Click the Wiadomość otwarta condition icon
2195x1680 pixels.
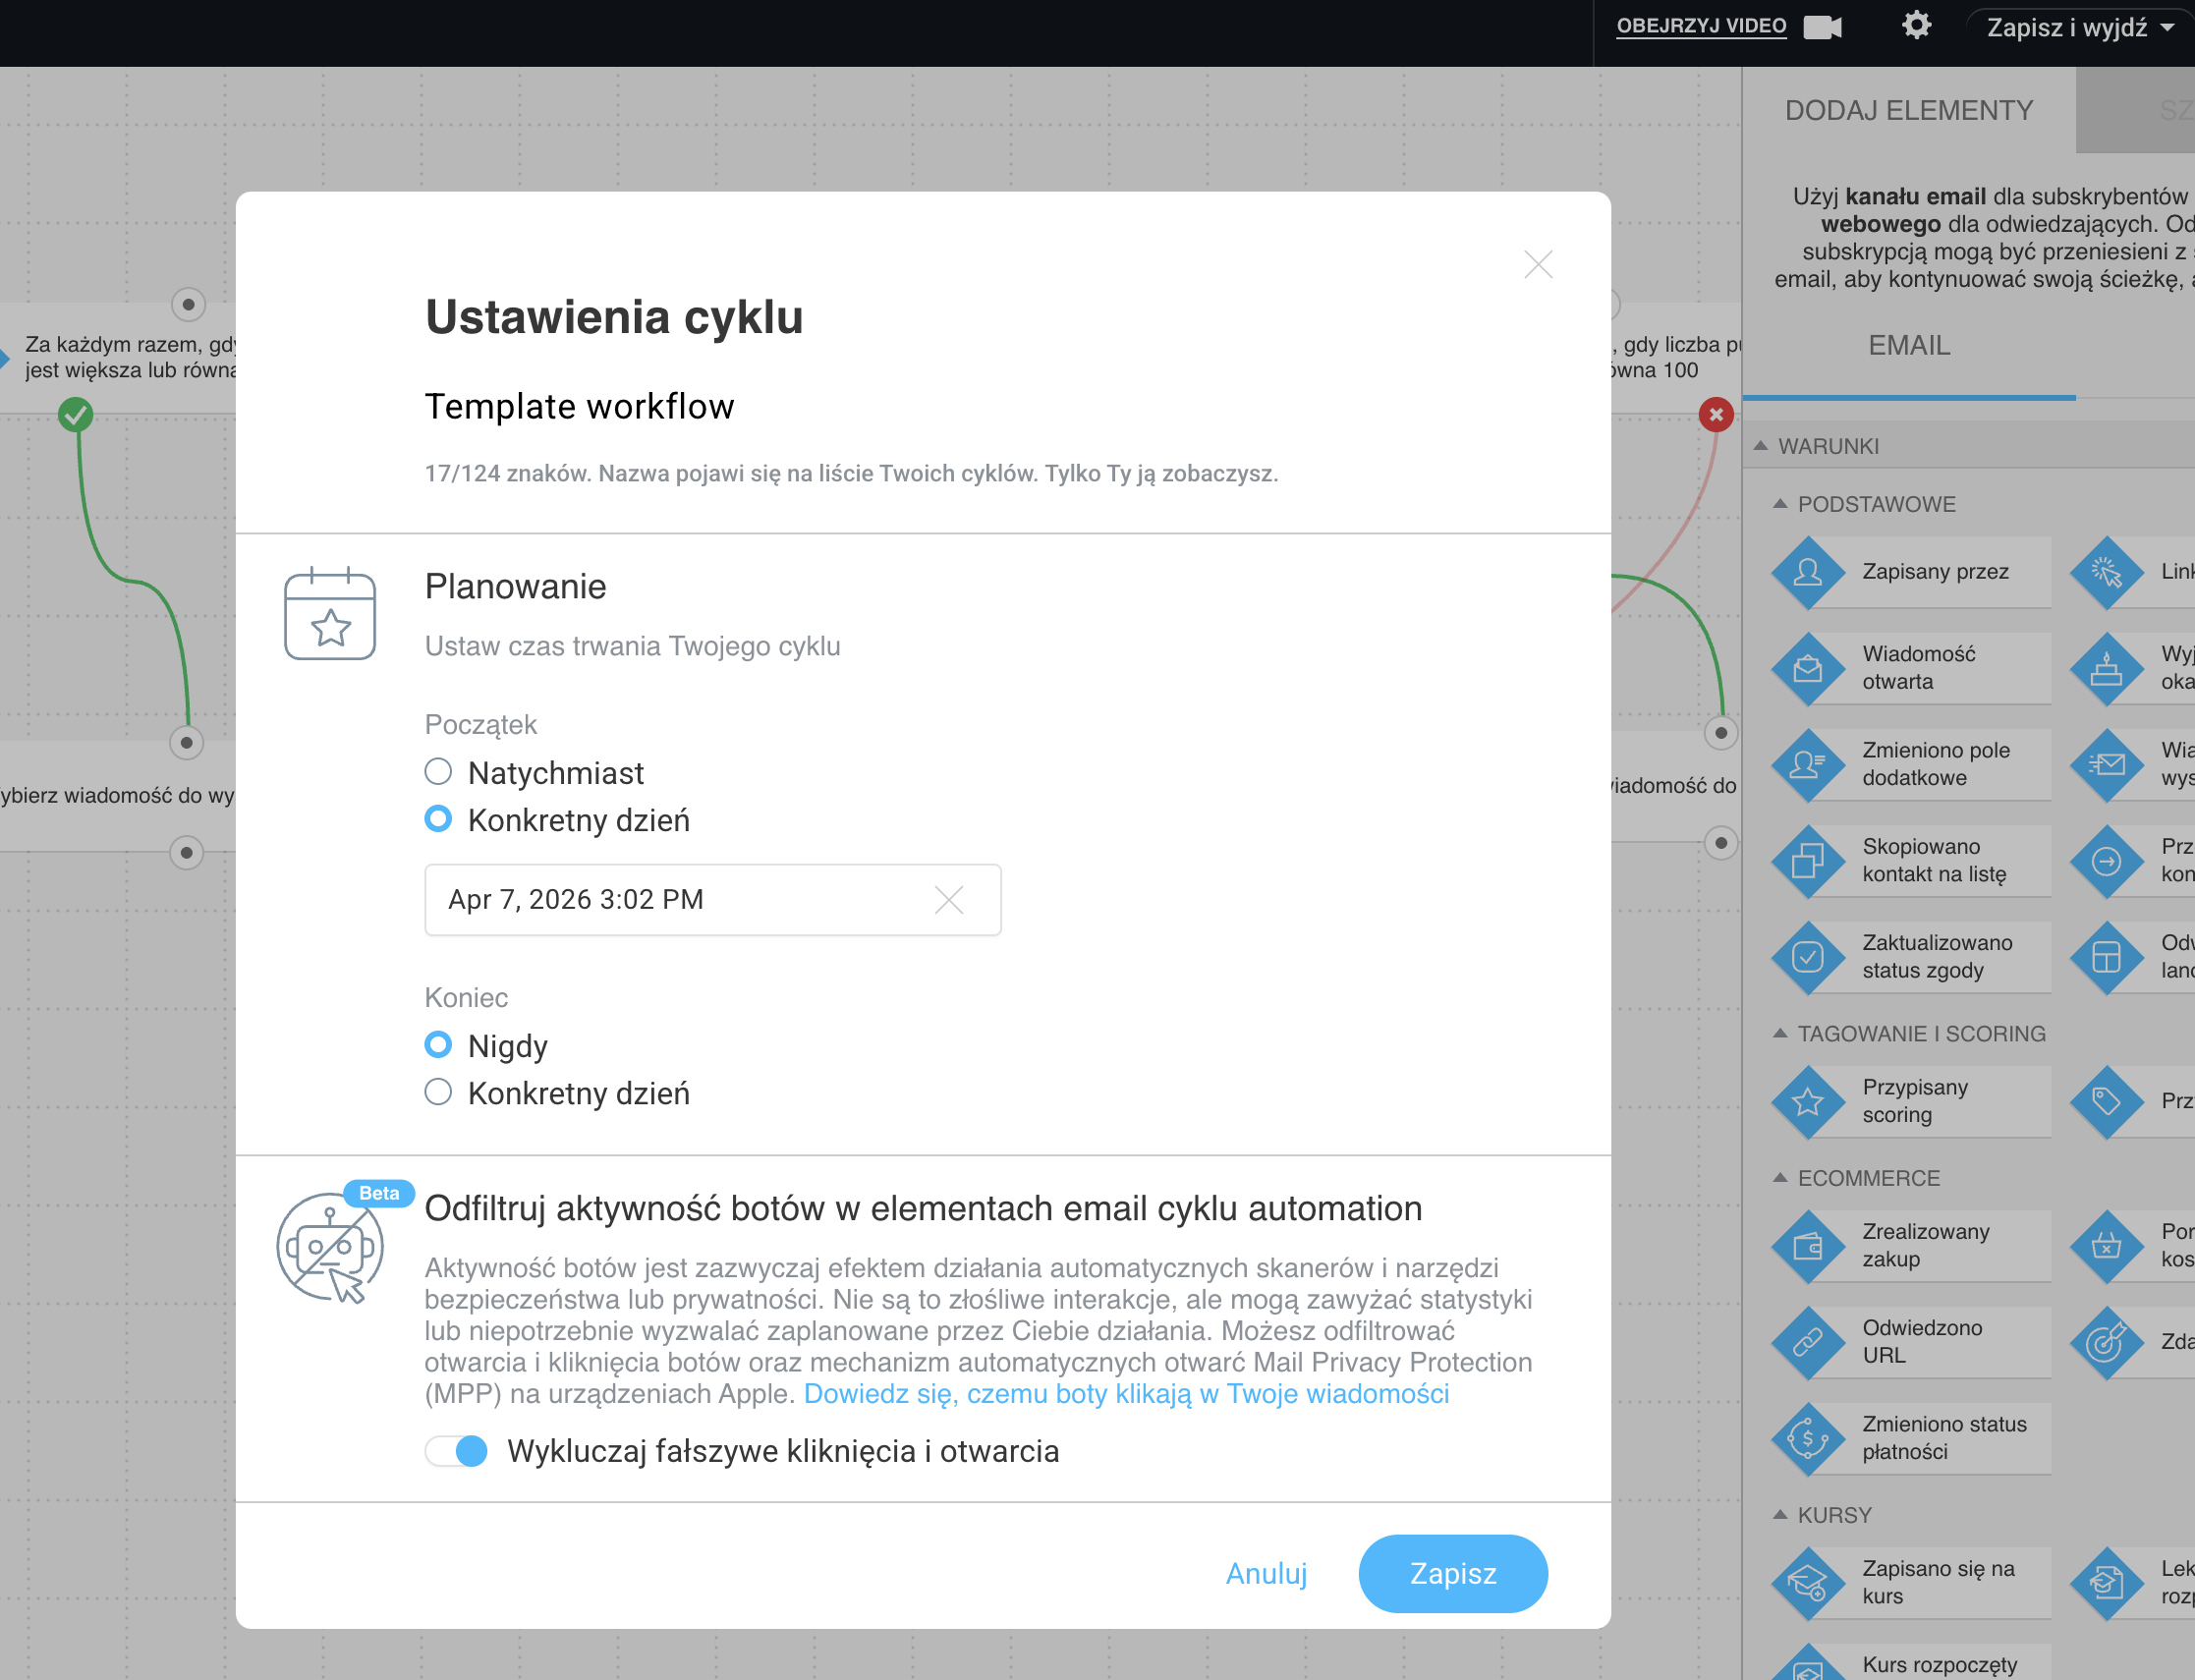coord(1808,668)
